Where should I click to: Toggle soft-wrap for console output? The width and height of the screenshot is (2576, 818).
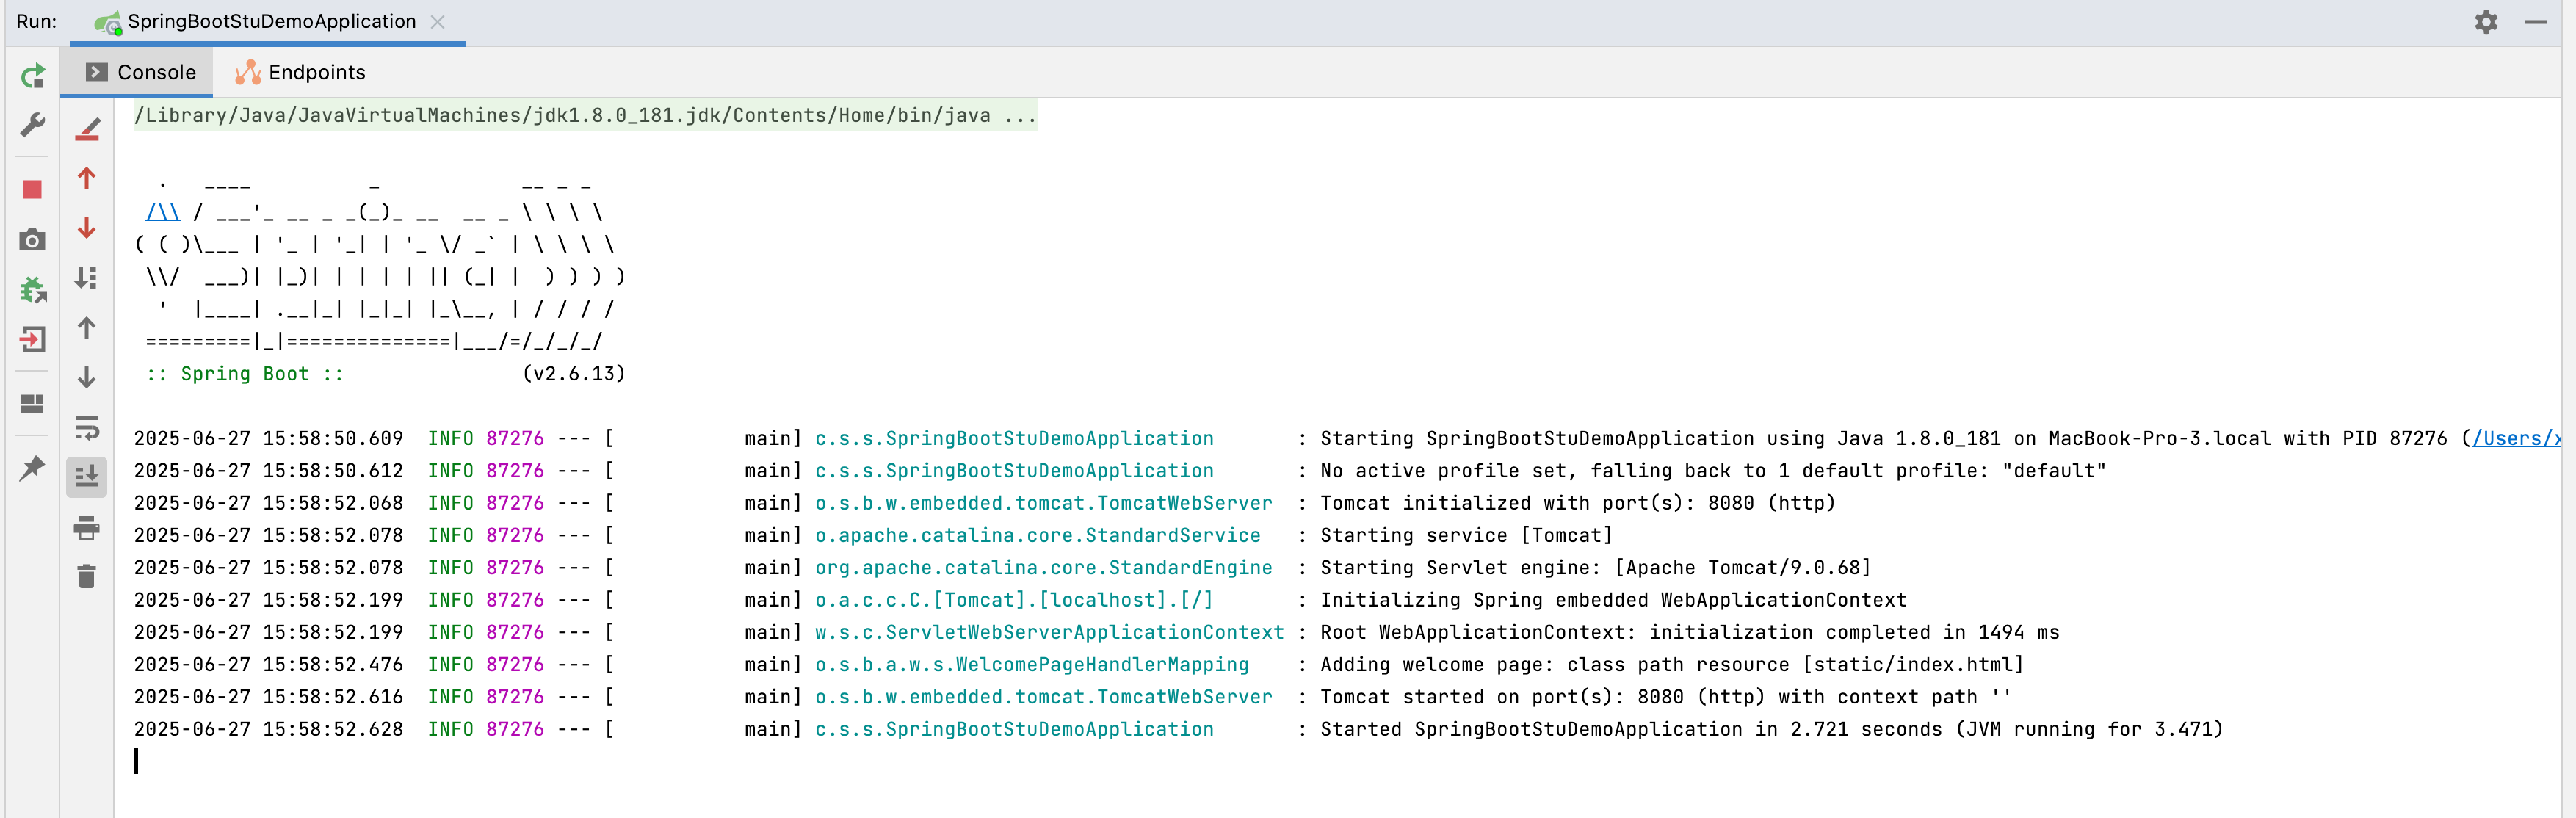[87, 428]
